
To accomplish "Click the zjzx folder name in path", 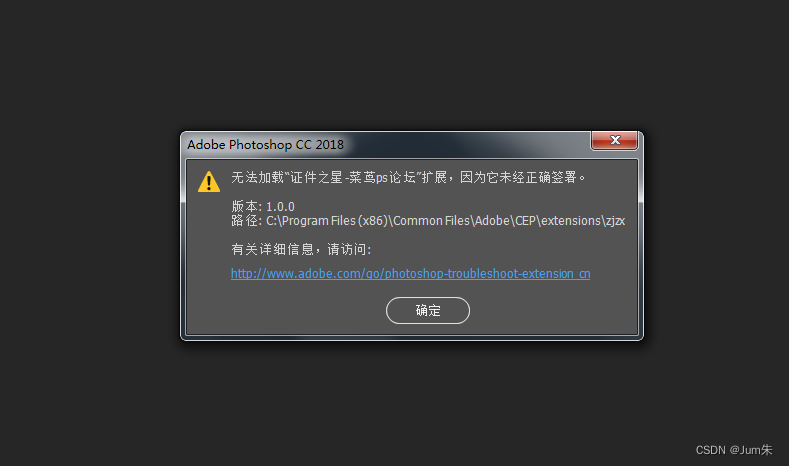I will point(615,221).
